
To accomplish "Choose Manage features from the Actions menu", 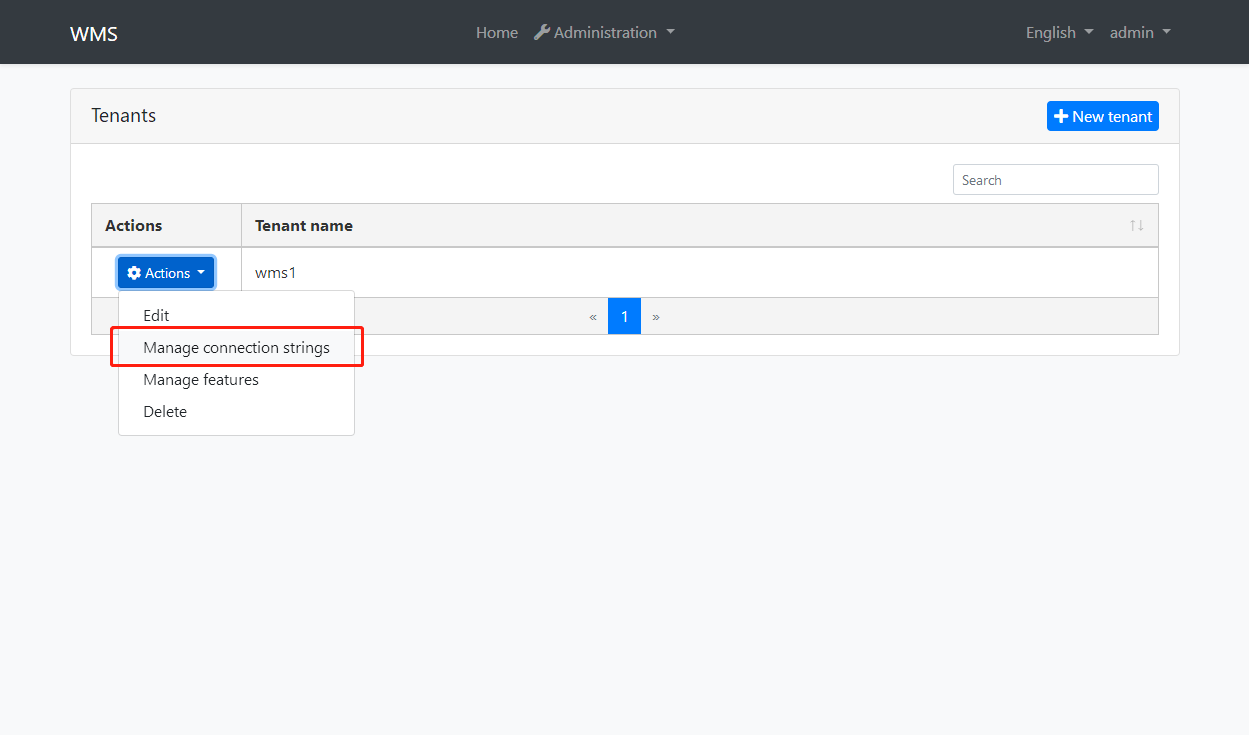I will pyautogui.click(x=201, y=379).
